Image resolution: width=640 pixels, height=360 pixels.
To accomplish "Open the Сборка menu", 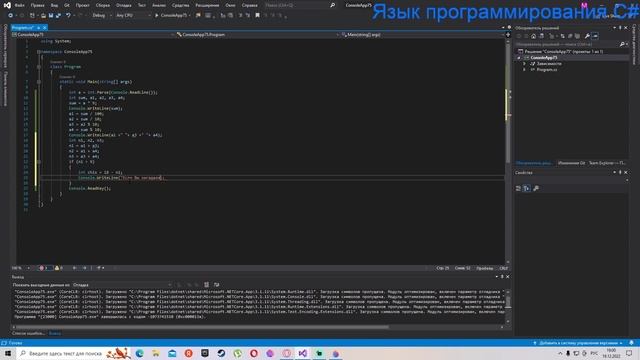I will tap(102, 5).
